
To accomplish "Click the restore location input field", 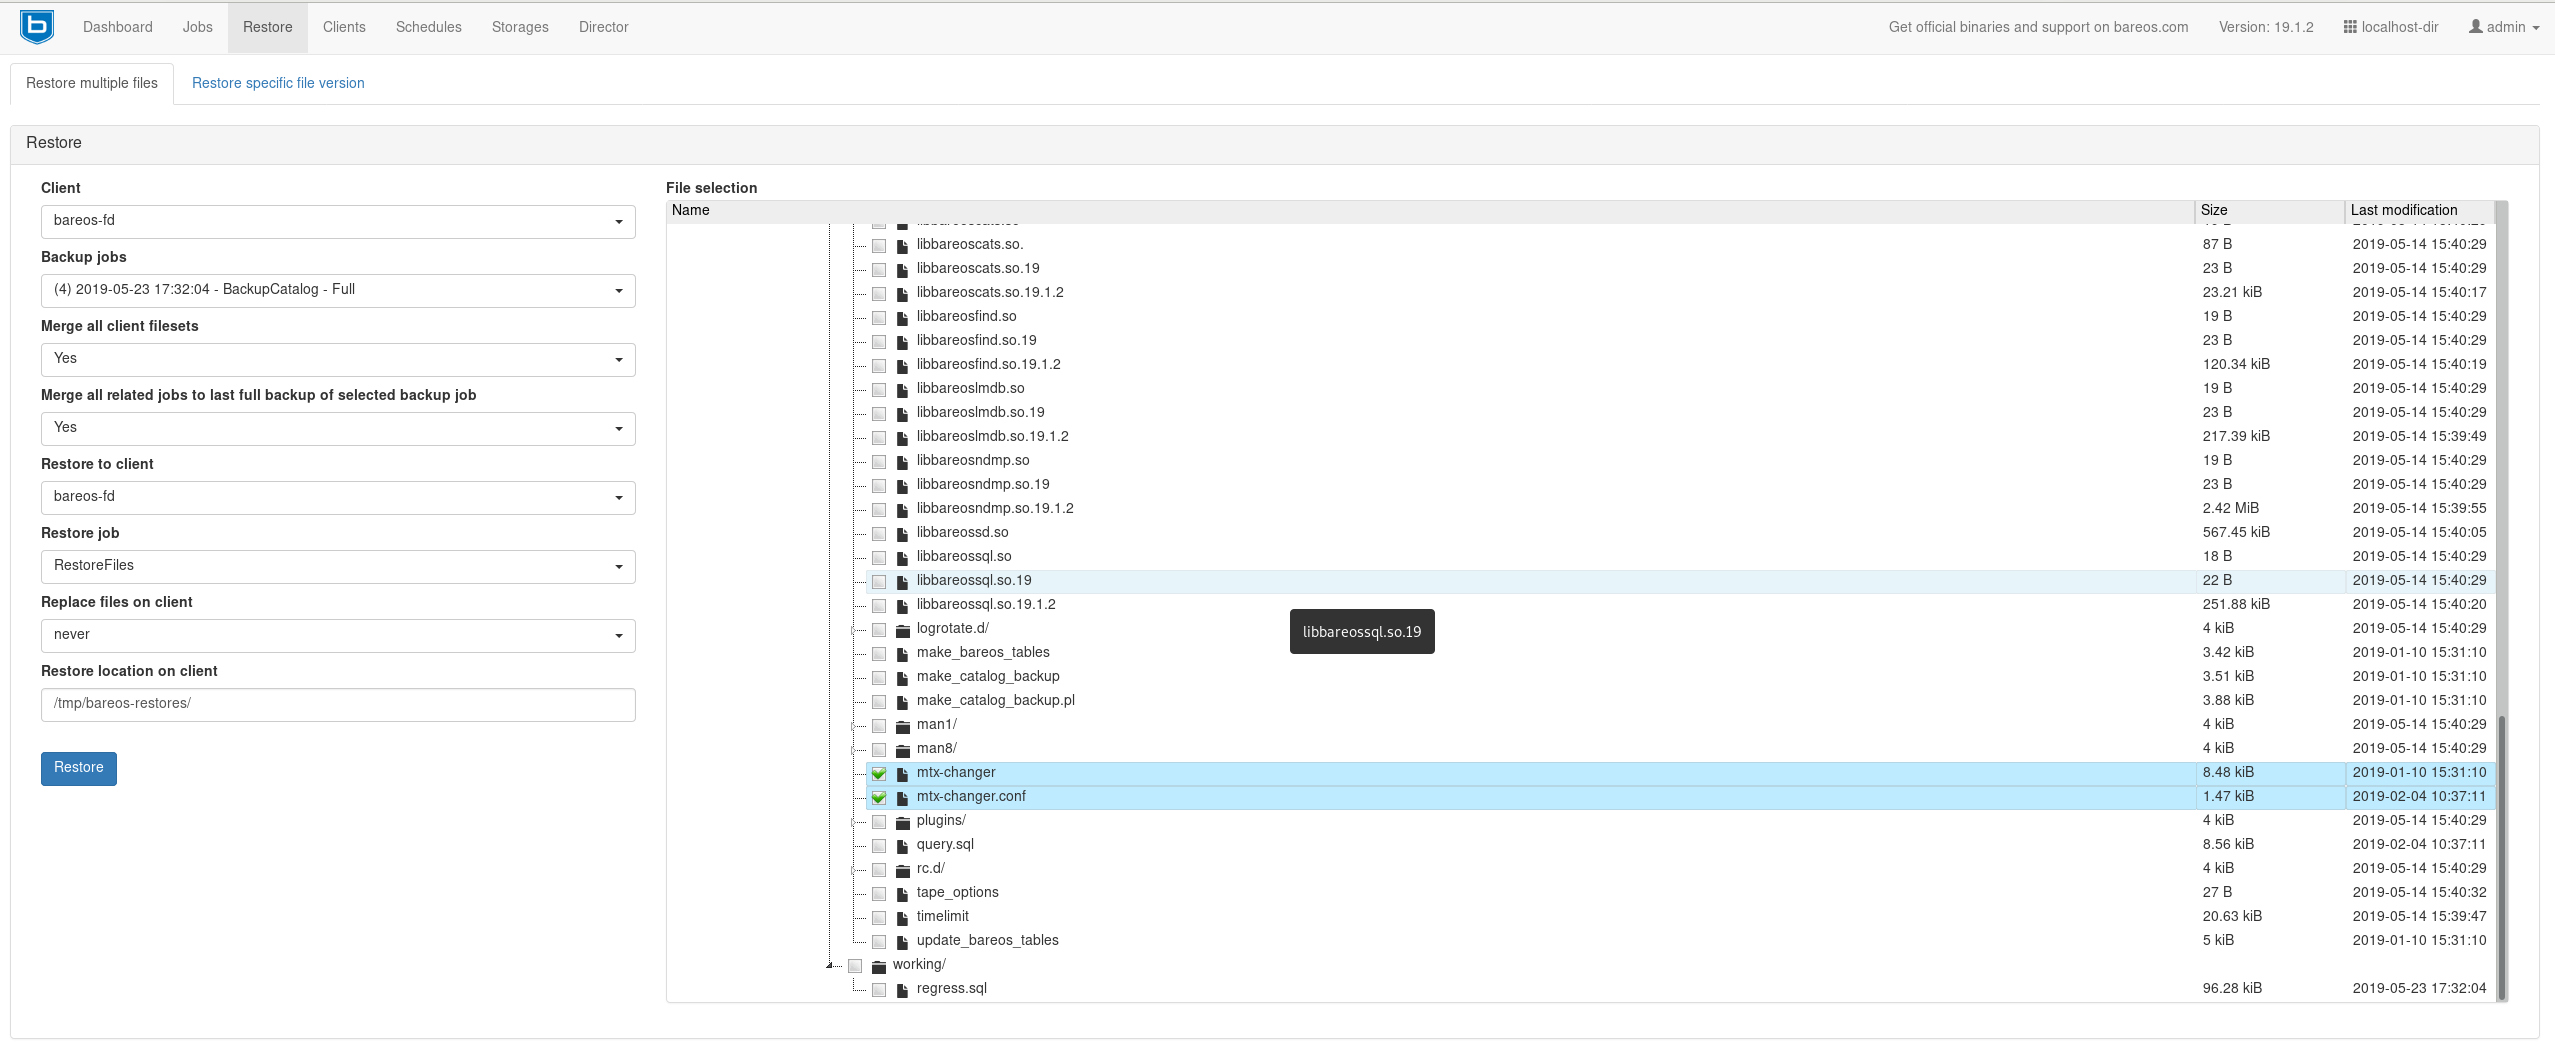I will (x=338, y=703).
